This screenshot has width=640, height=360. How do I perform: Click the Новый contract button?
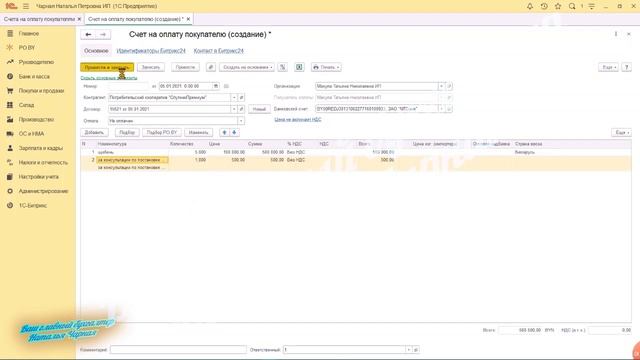[259, 109]
